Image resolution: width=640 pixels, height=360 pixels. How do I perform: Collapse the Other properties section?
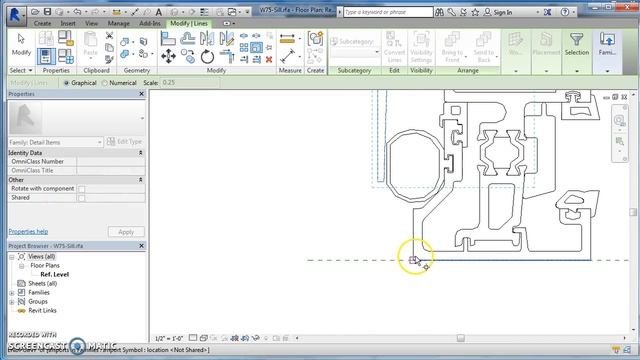click(x=140, y=180)
